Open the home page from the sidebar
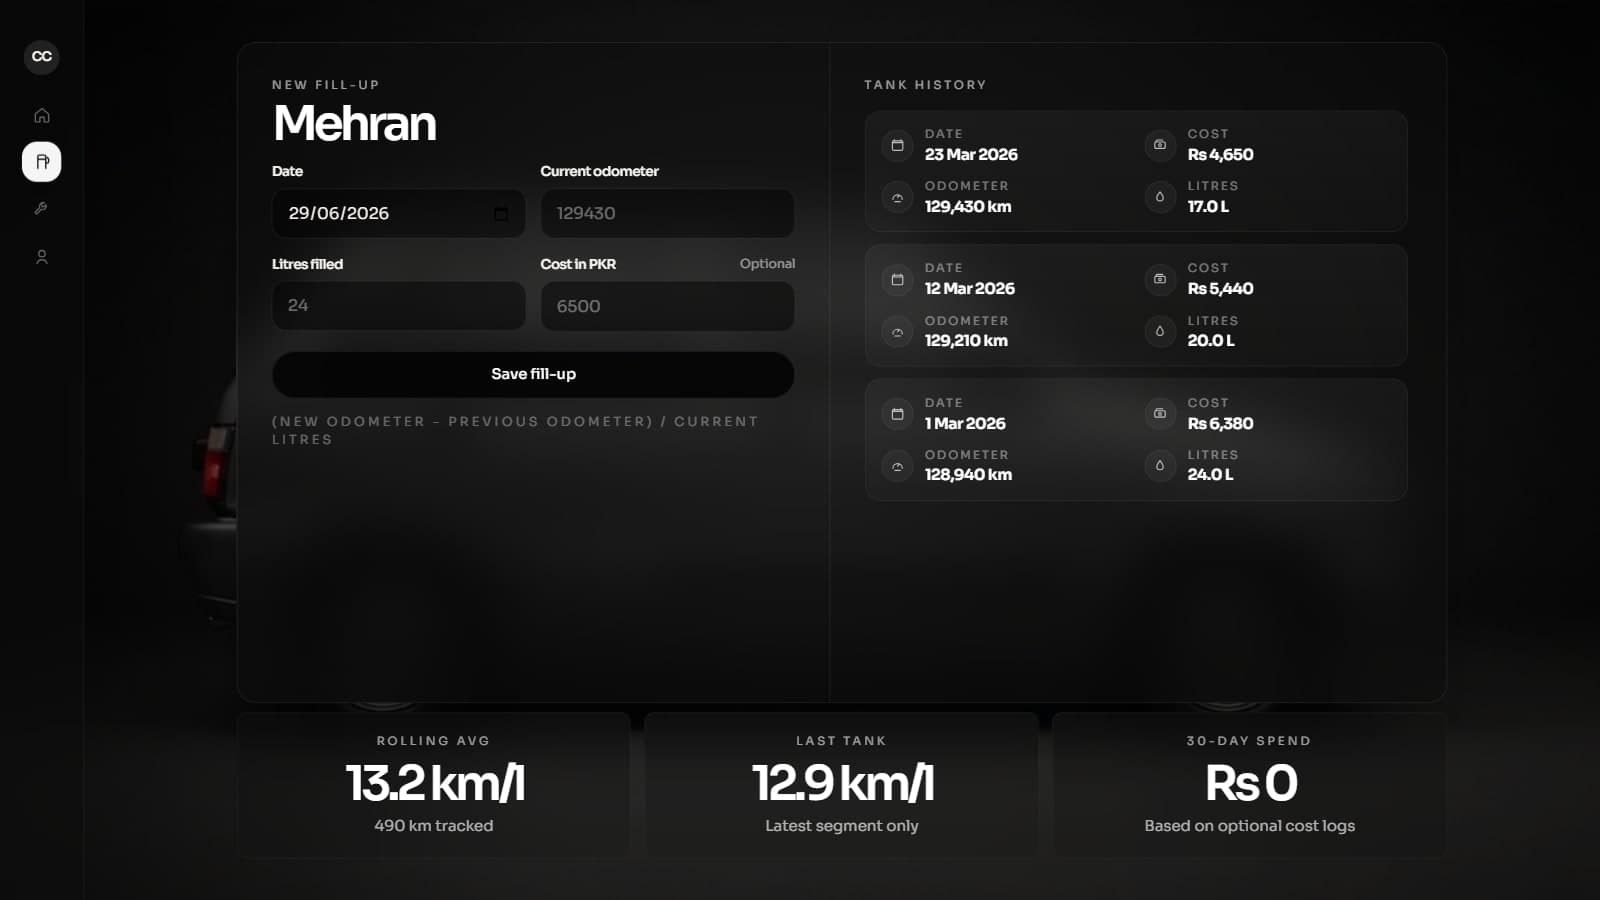 click(x=41, y=115)
